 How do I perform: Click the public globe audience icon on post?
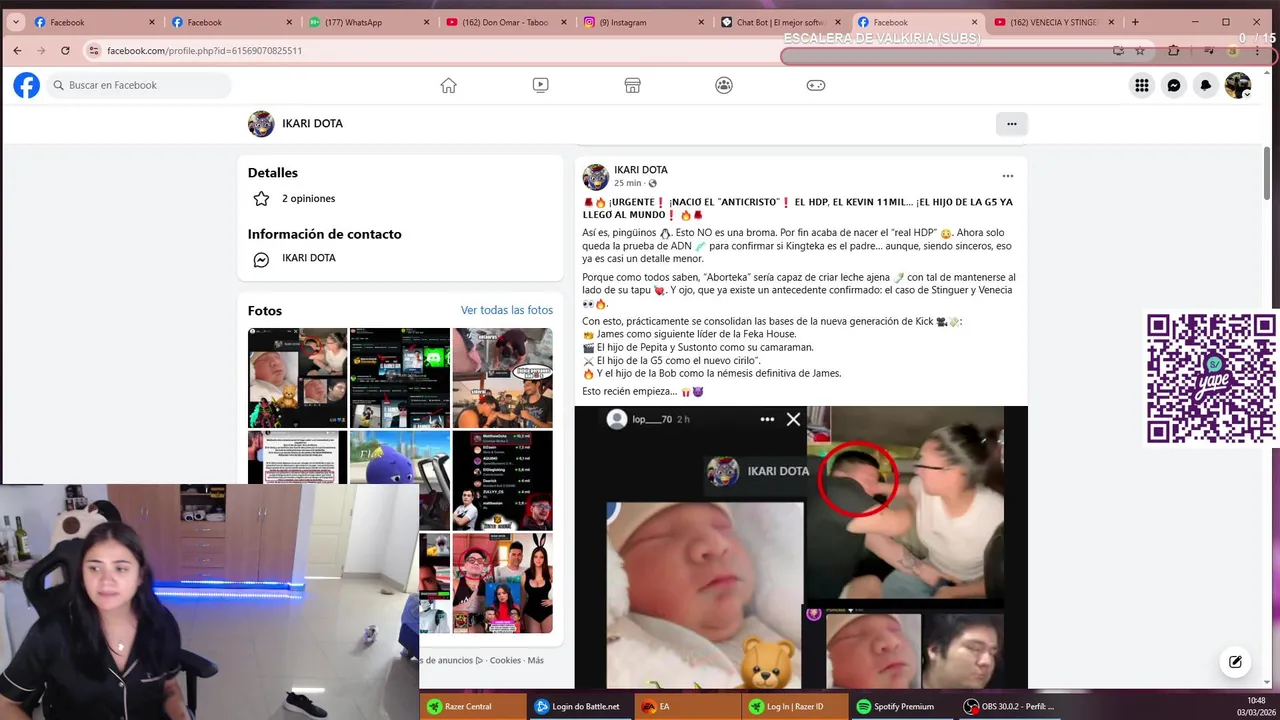coord(652,184)
